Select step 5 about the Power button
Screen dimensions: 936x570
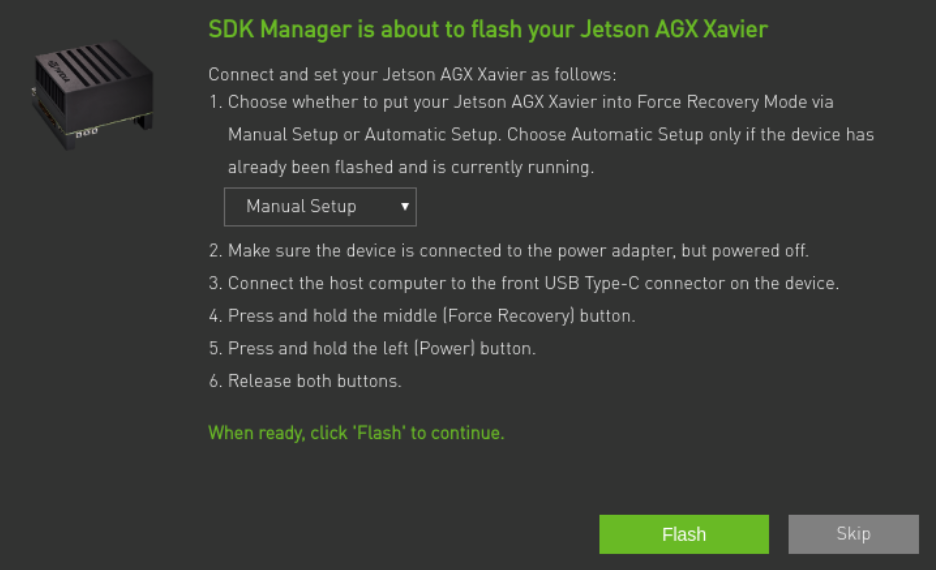pos(372,348)
